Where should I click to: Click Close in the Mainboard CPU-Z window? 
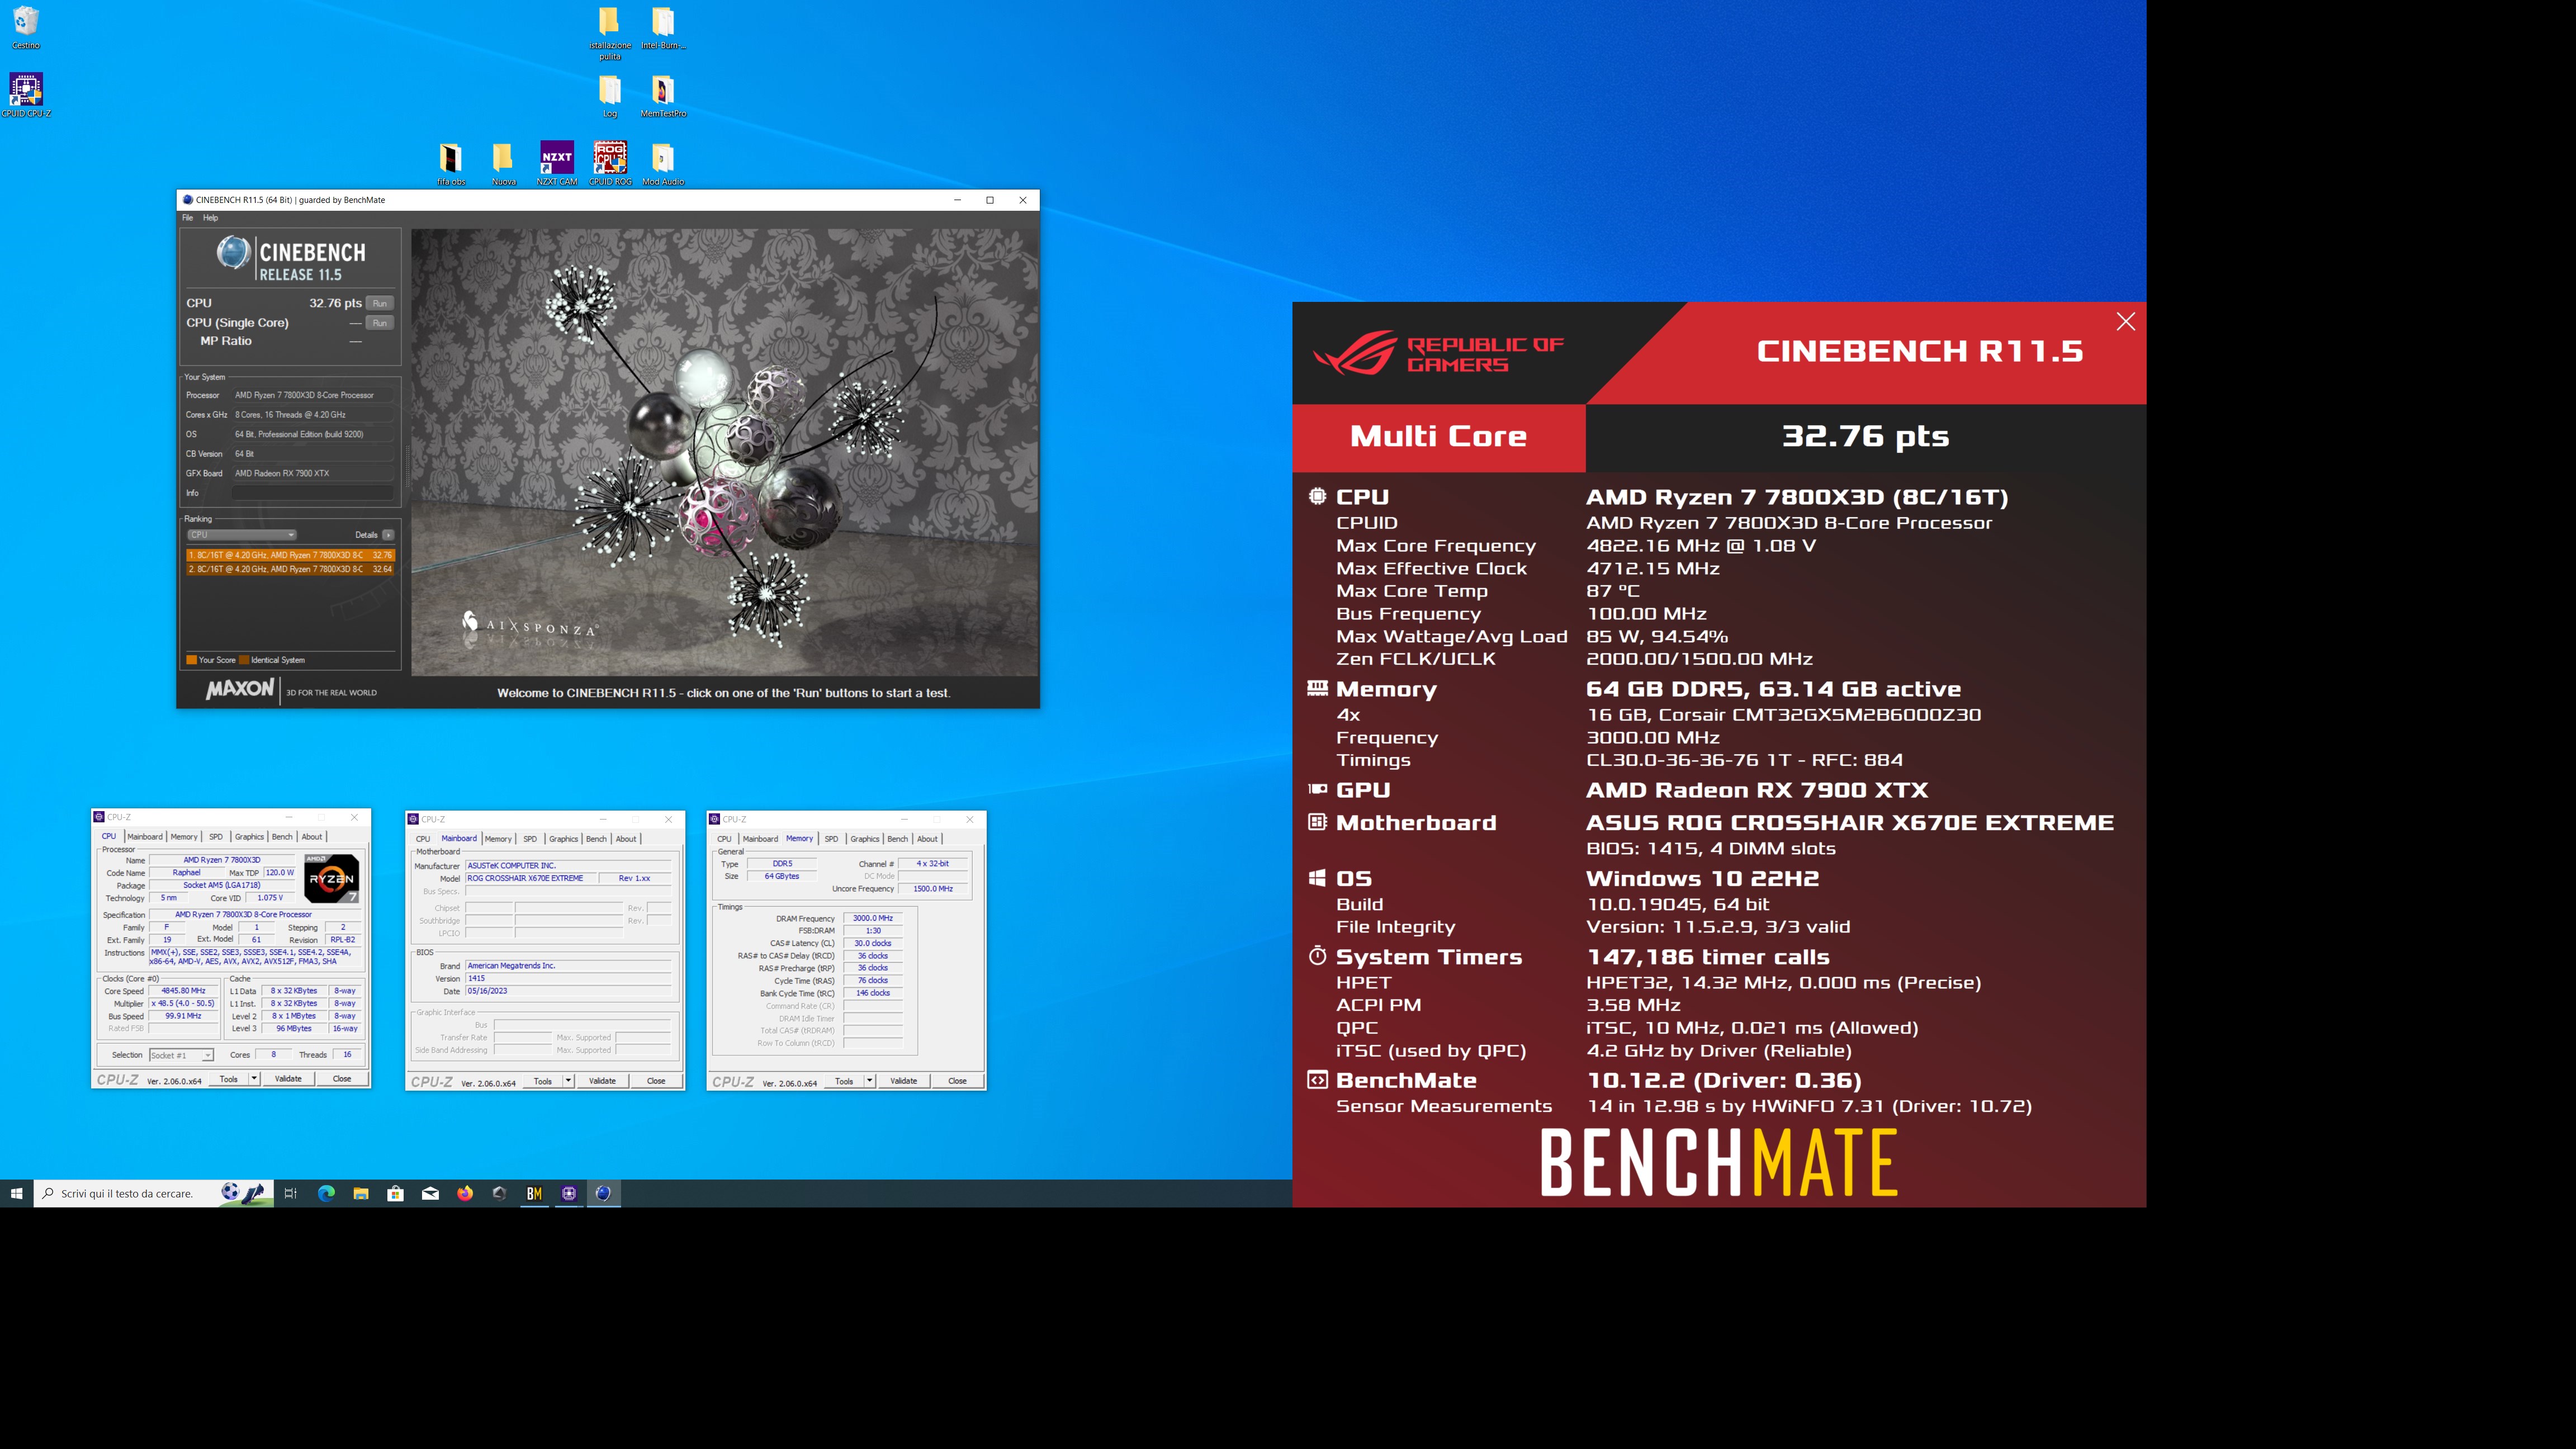[656, 1081]
